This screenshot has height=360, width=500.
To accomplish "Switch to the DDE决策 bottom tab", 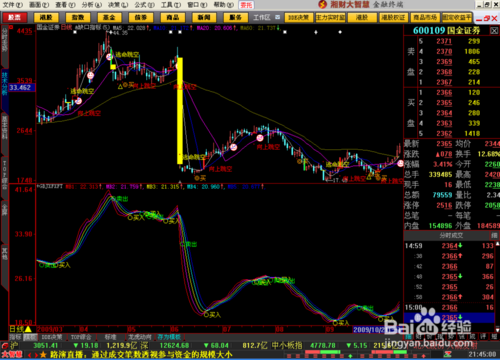I will click(x=52, y=337).
